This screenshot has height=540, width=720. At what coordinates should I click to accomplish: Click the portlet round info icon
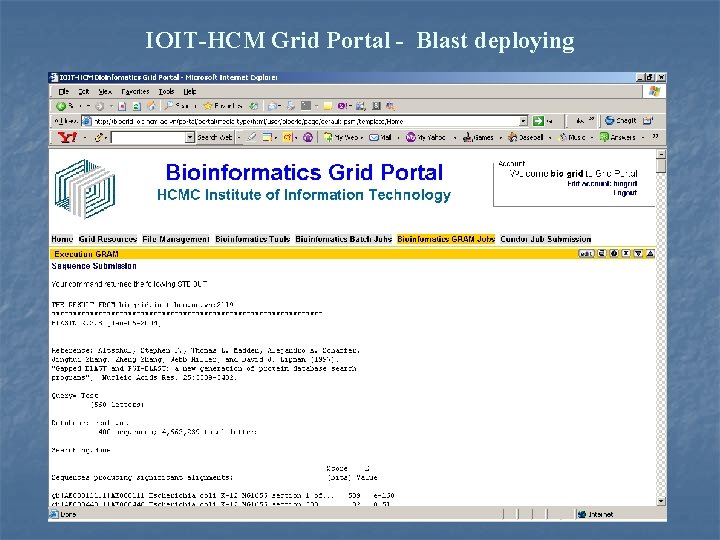[614, 253]
